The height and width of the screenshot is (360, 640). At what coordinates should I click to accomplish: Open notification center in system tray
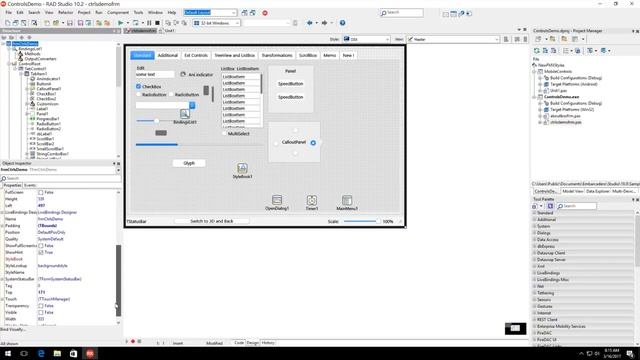click(x=630, y=353)
